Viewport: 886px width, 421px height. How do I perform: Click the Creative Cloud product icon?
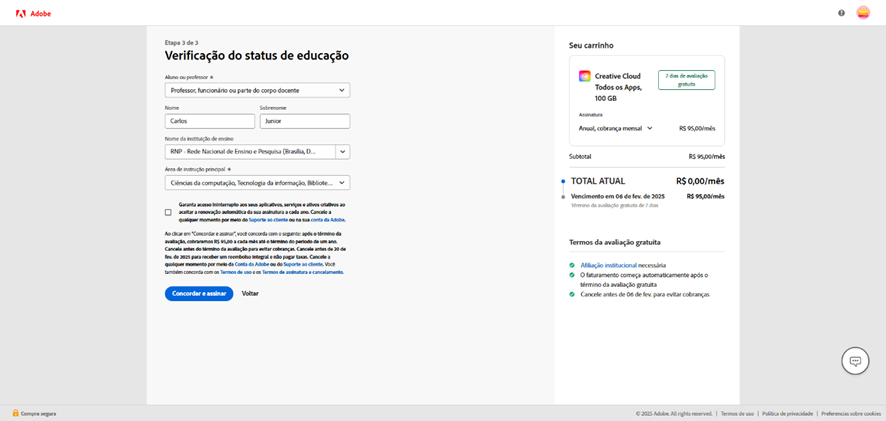tap(585, 76)
